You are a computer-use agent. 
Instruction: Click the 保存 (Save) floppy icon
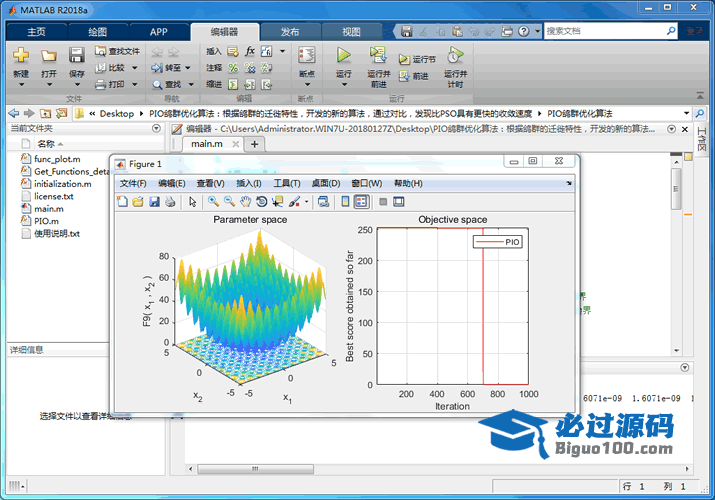[77, 55]
